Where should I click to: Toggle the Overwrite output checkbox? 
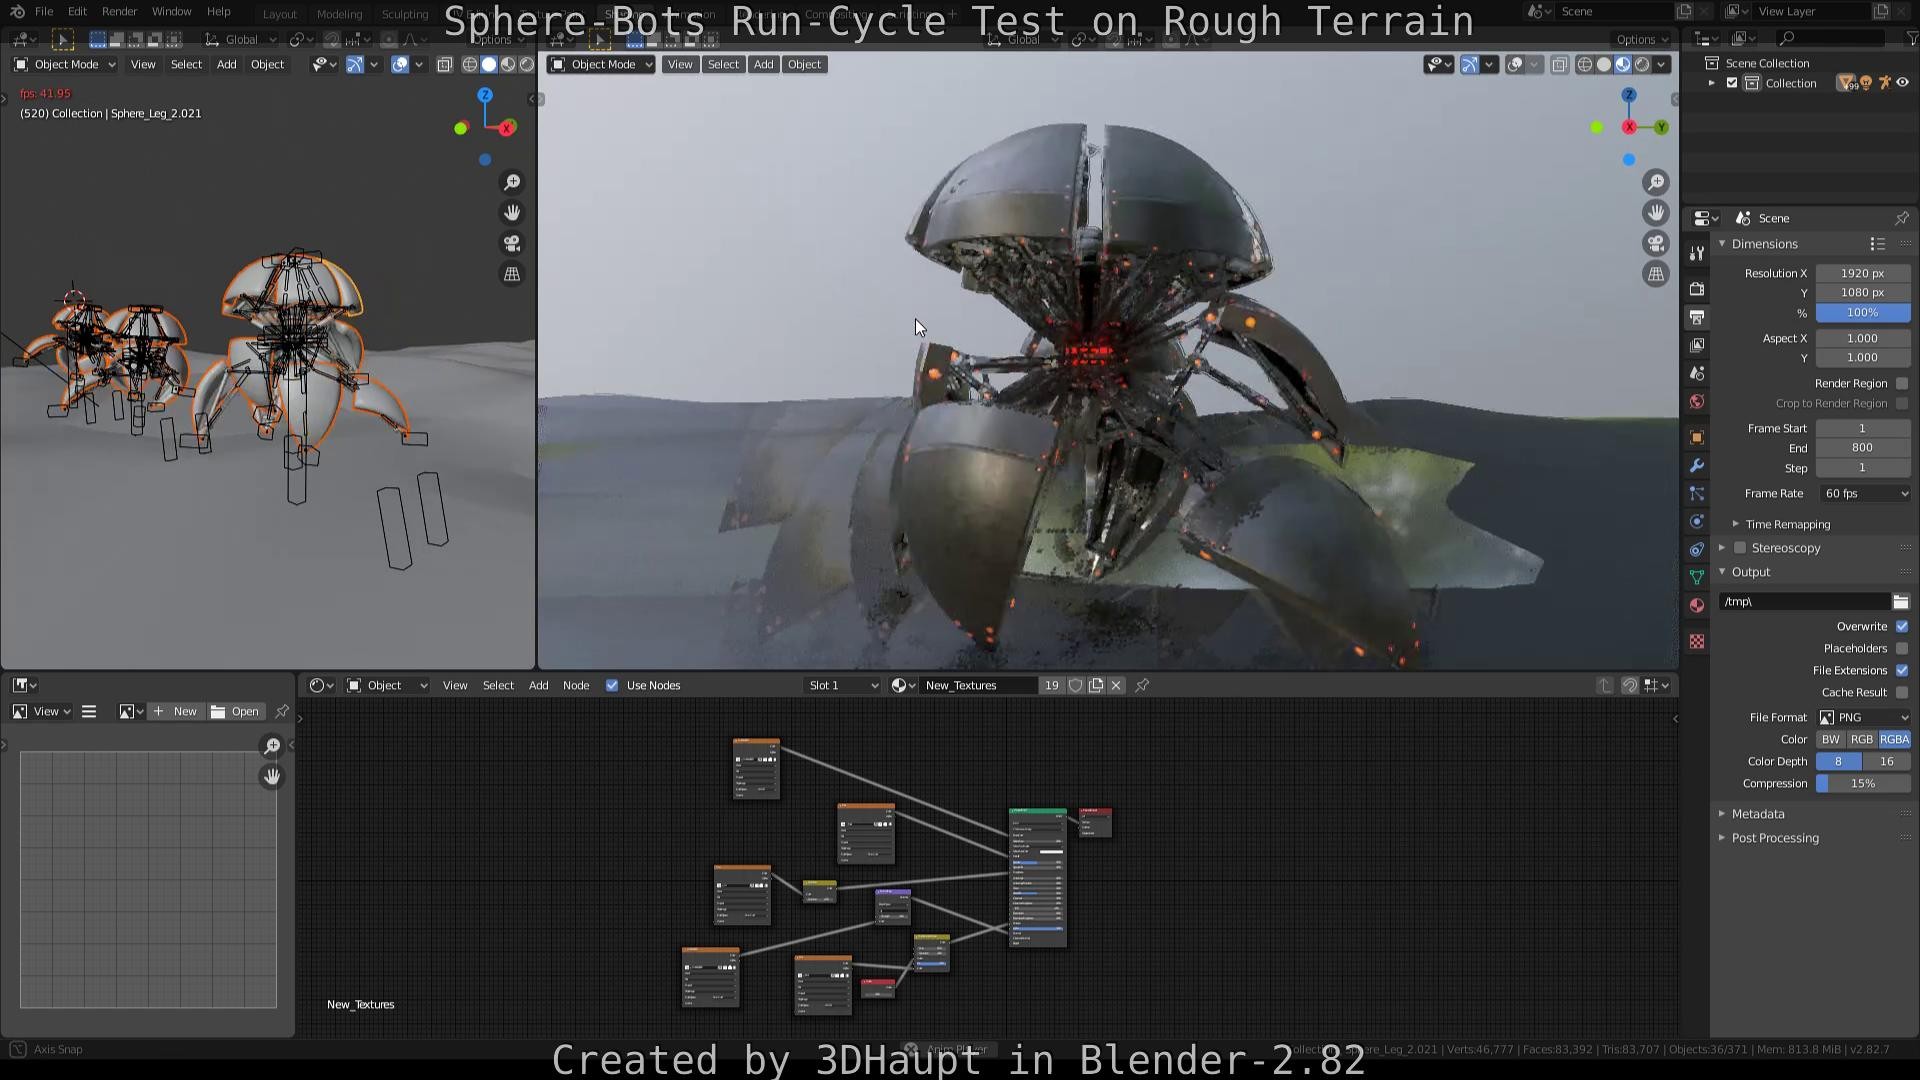[1900, 626]
